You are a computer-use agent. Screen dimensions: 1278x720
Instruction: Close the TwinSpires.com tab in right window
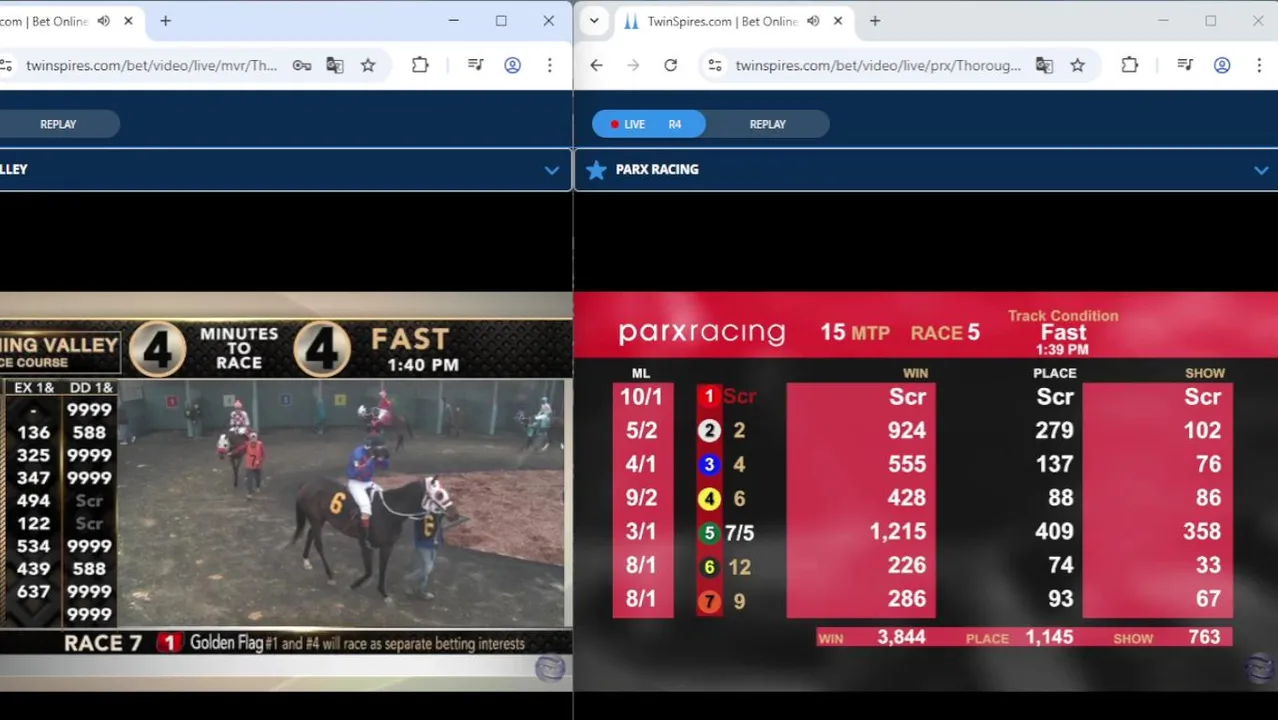(x=838, y=21)
